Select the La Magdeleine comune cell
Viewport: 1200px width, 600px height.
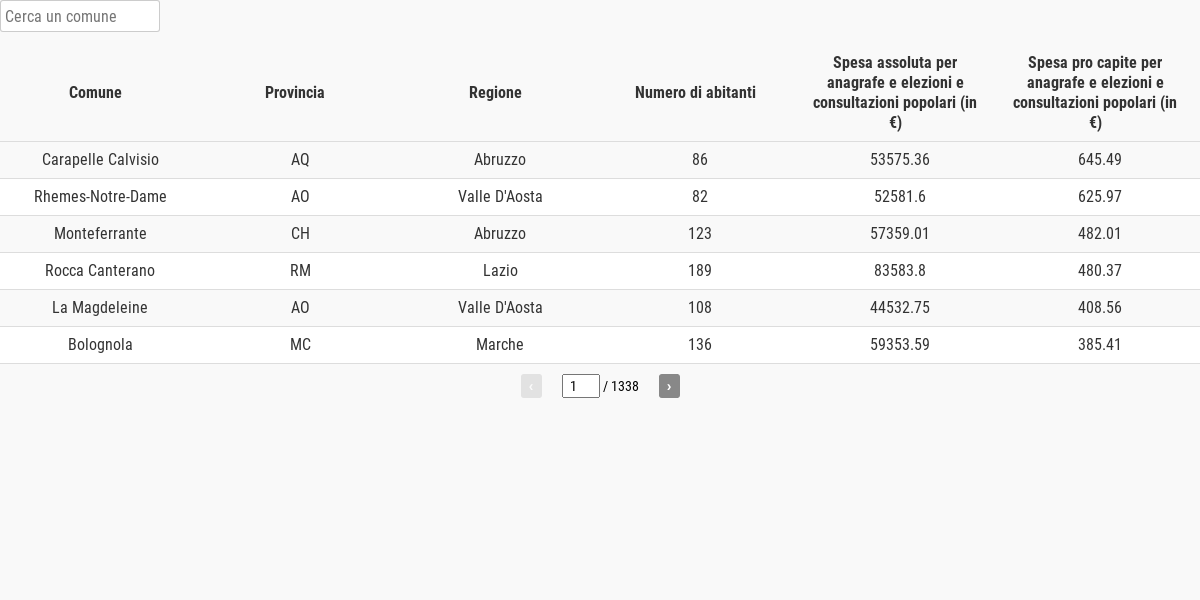(x=100, y=308)
